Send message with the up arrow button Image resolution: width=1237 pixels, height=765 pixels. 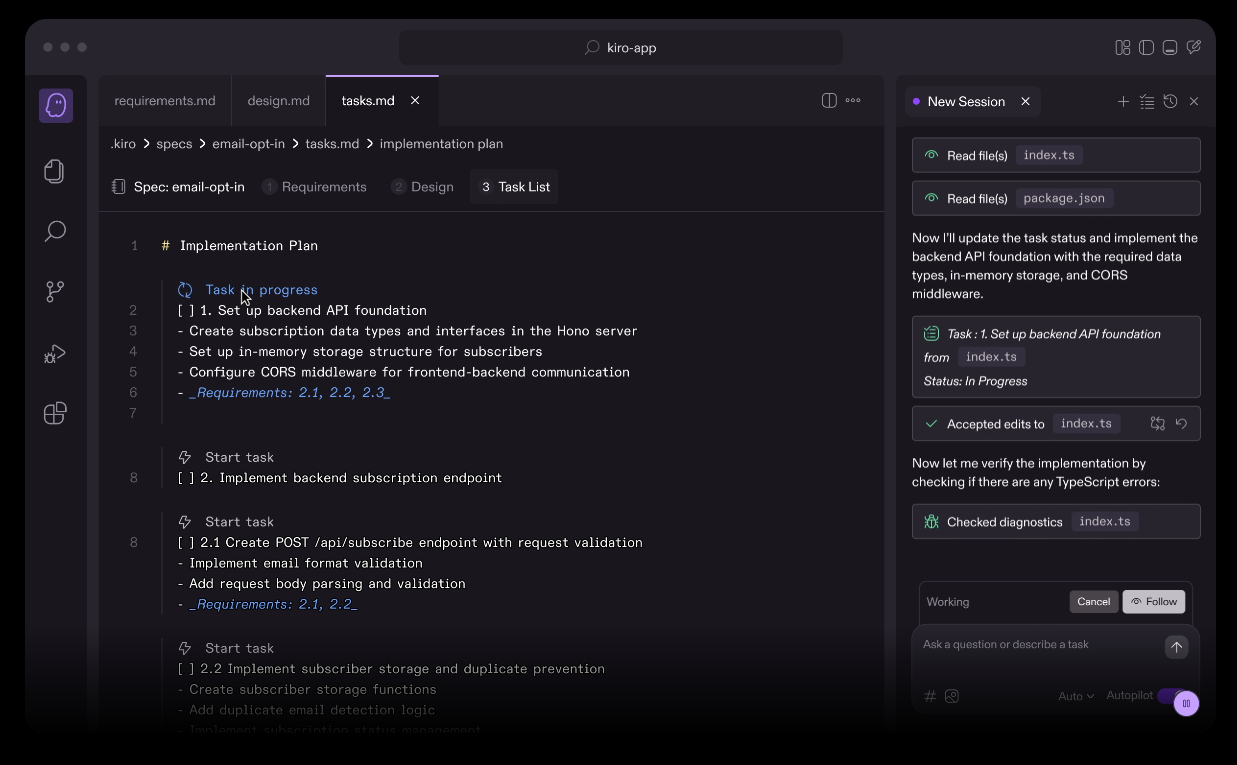(1176, 647)
